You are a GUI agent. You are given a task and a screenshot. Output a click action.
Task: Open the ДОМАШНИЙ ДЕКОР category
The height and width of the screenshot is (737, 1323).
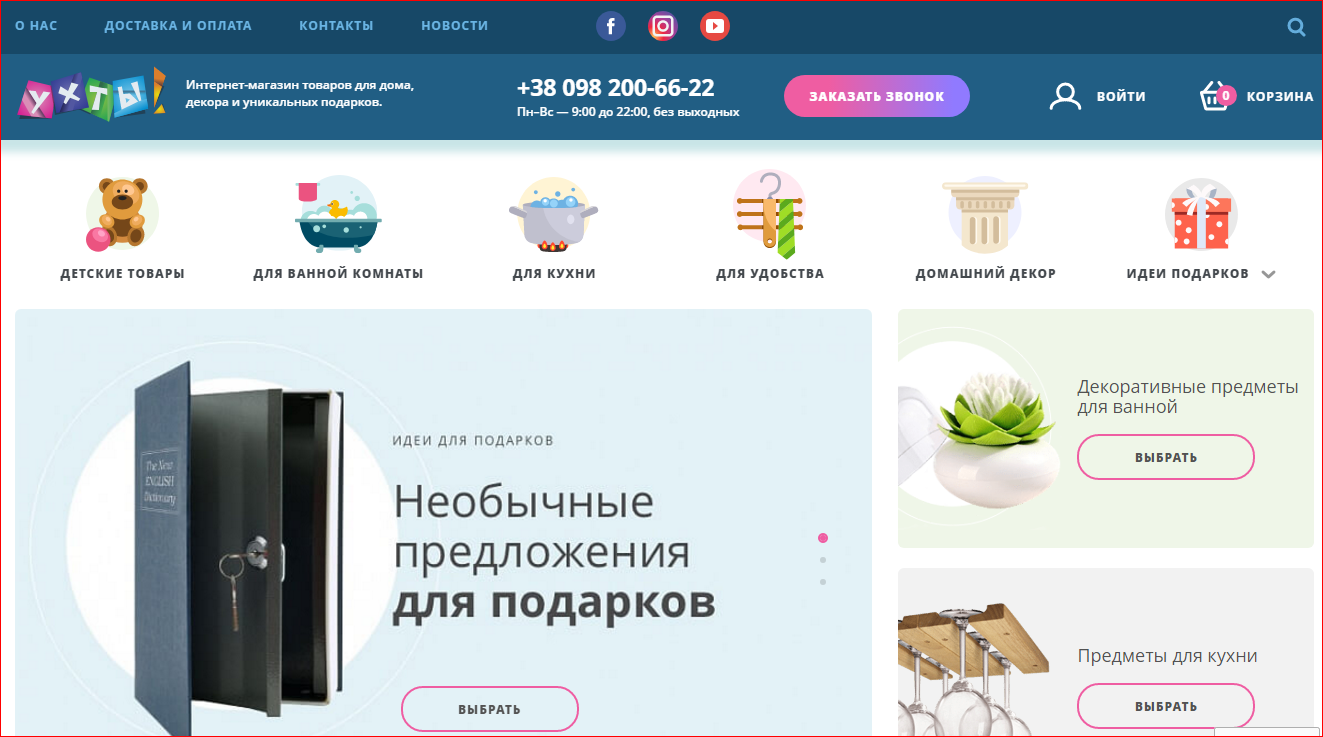pyautogui.click(x=985, y=213)
